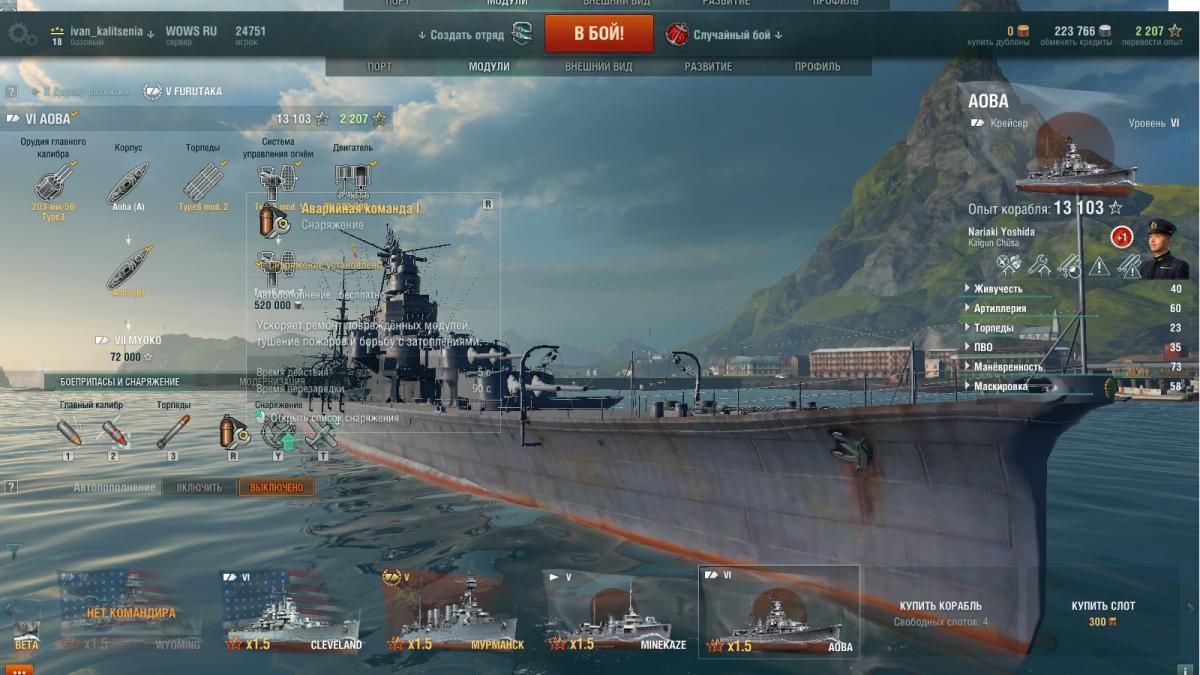This screenshot has width=1200, height=675.
Task: Switch to the ВНЕШНИЙ ВИД tab
Action: click(x=599, y=67)
